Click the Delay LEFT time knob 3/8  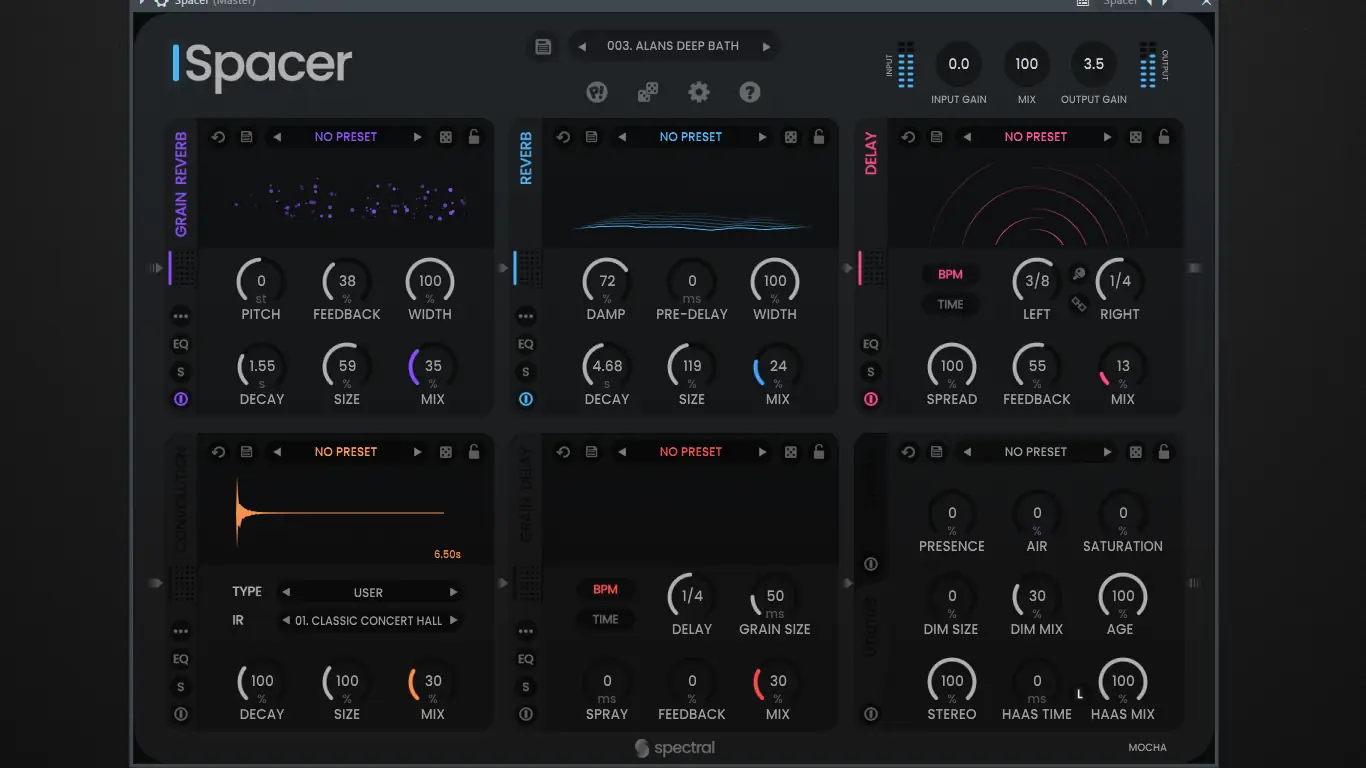coord(1037,282)
